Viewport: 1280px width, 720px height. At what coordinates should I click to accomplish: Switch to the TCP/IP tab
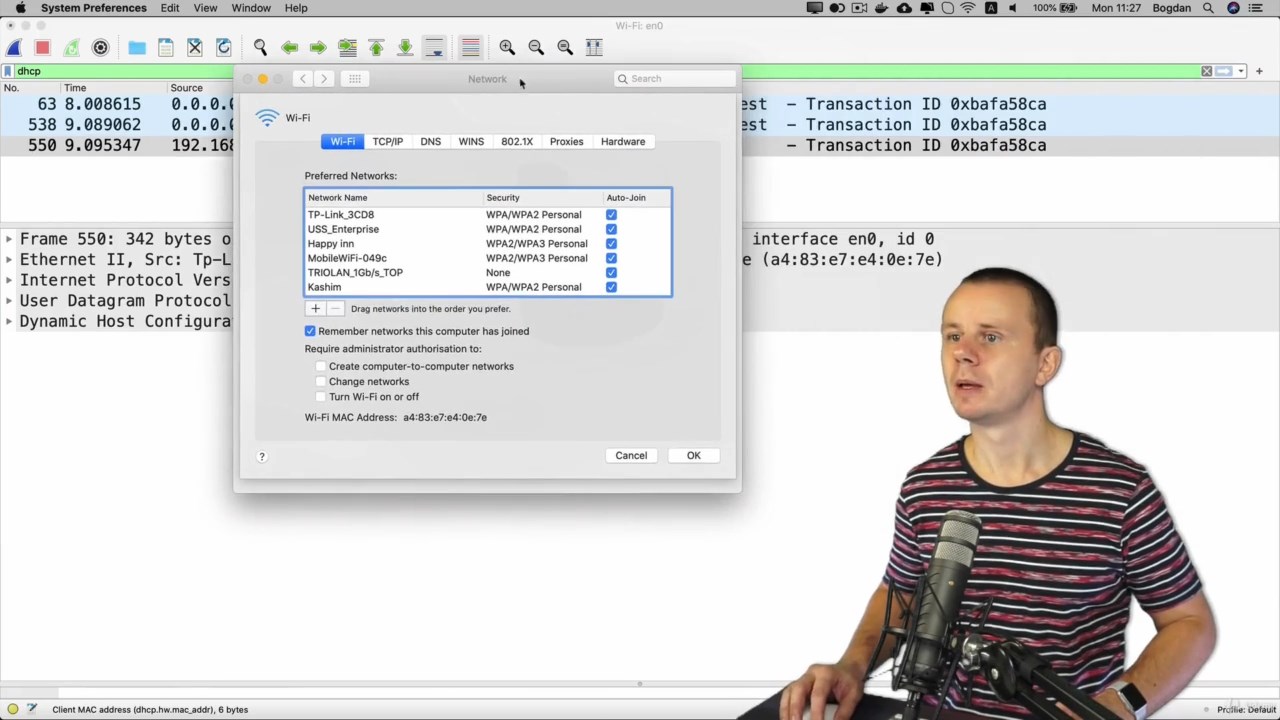click(388, 142)
